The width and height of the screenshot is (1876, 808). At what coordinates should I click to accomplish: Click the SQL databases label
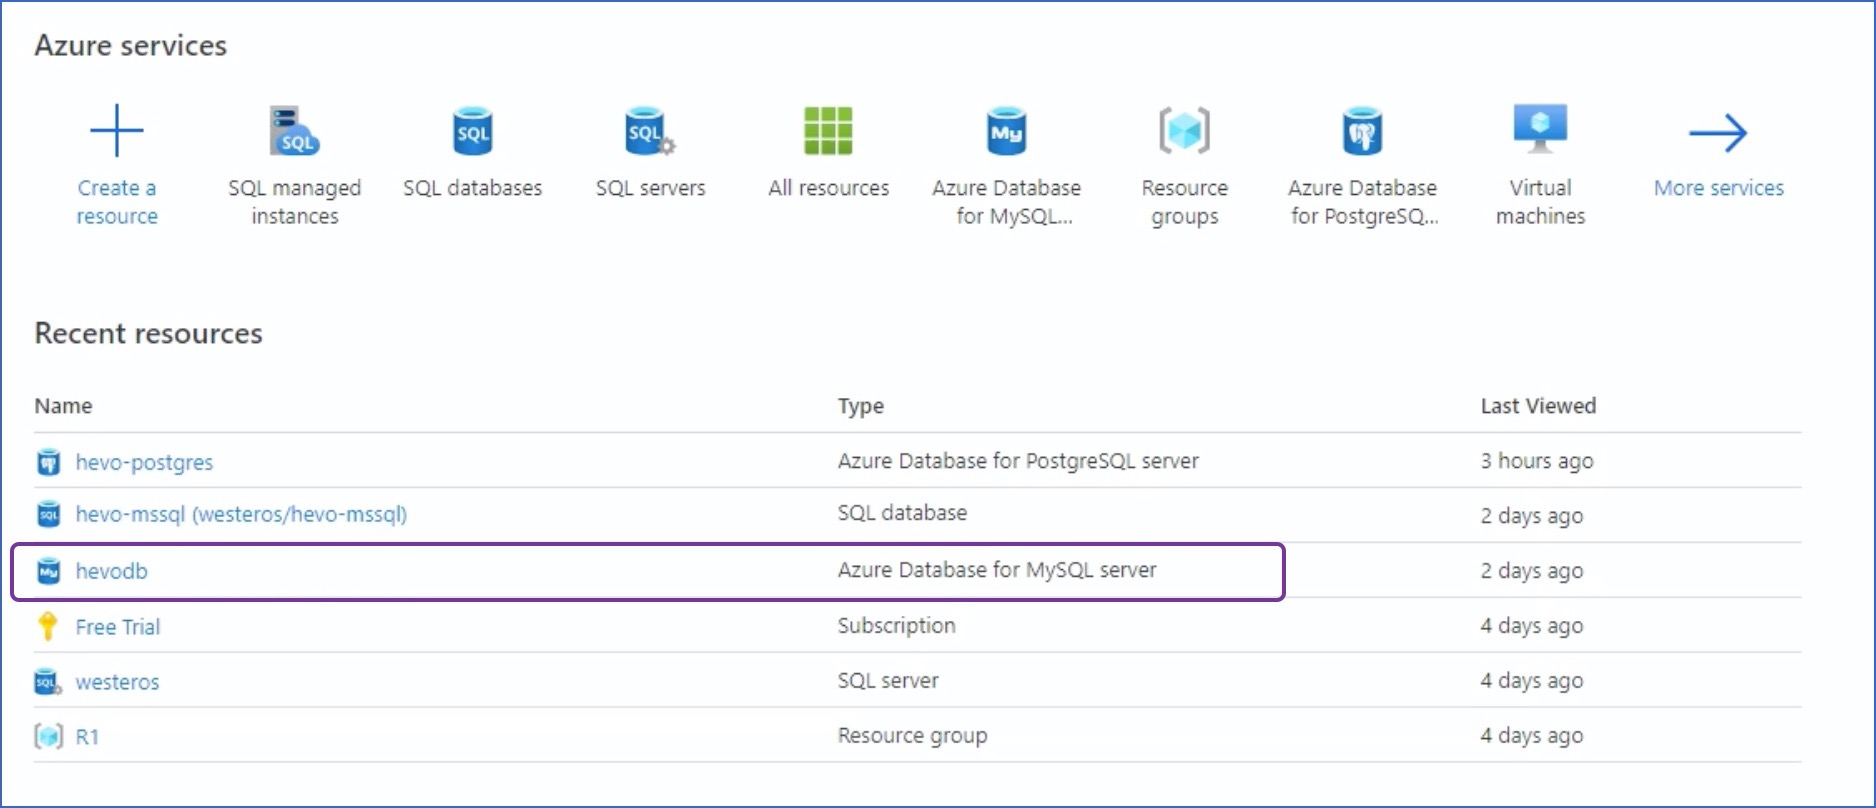point(473,188)
